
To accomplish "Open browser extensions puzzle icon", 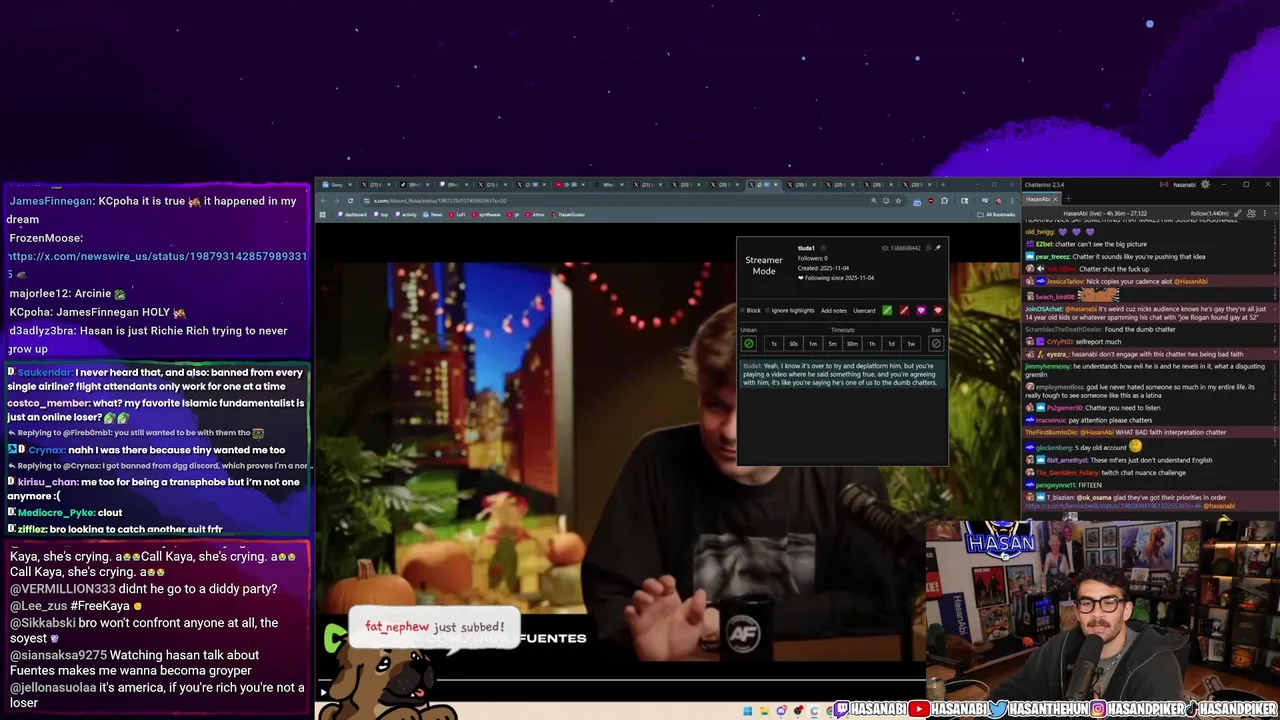I will click(x=945, y=201).
